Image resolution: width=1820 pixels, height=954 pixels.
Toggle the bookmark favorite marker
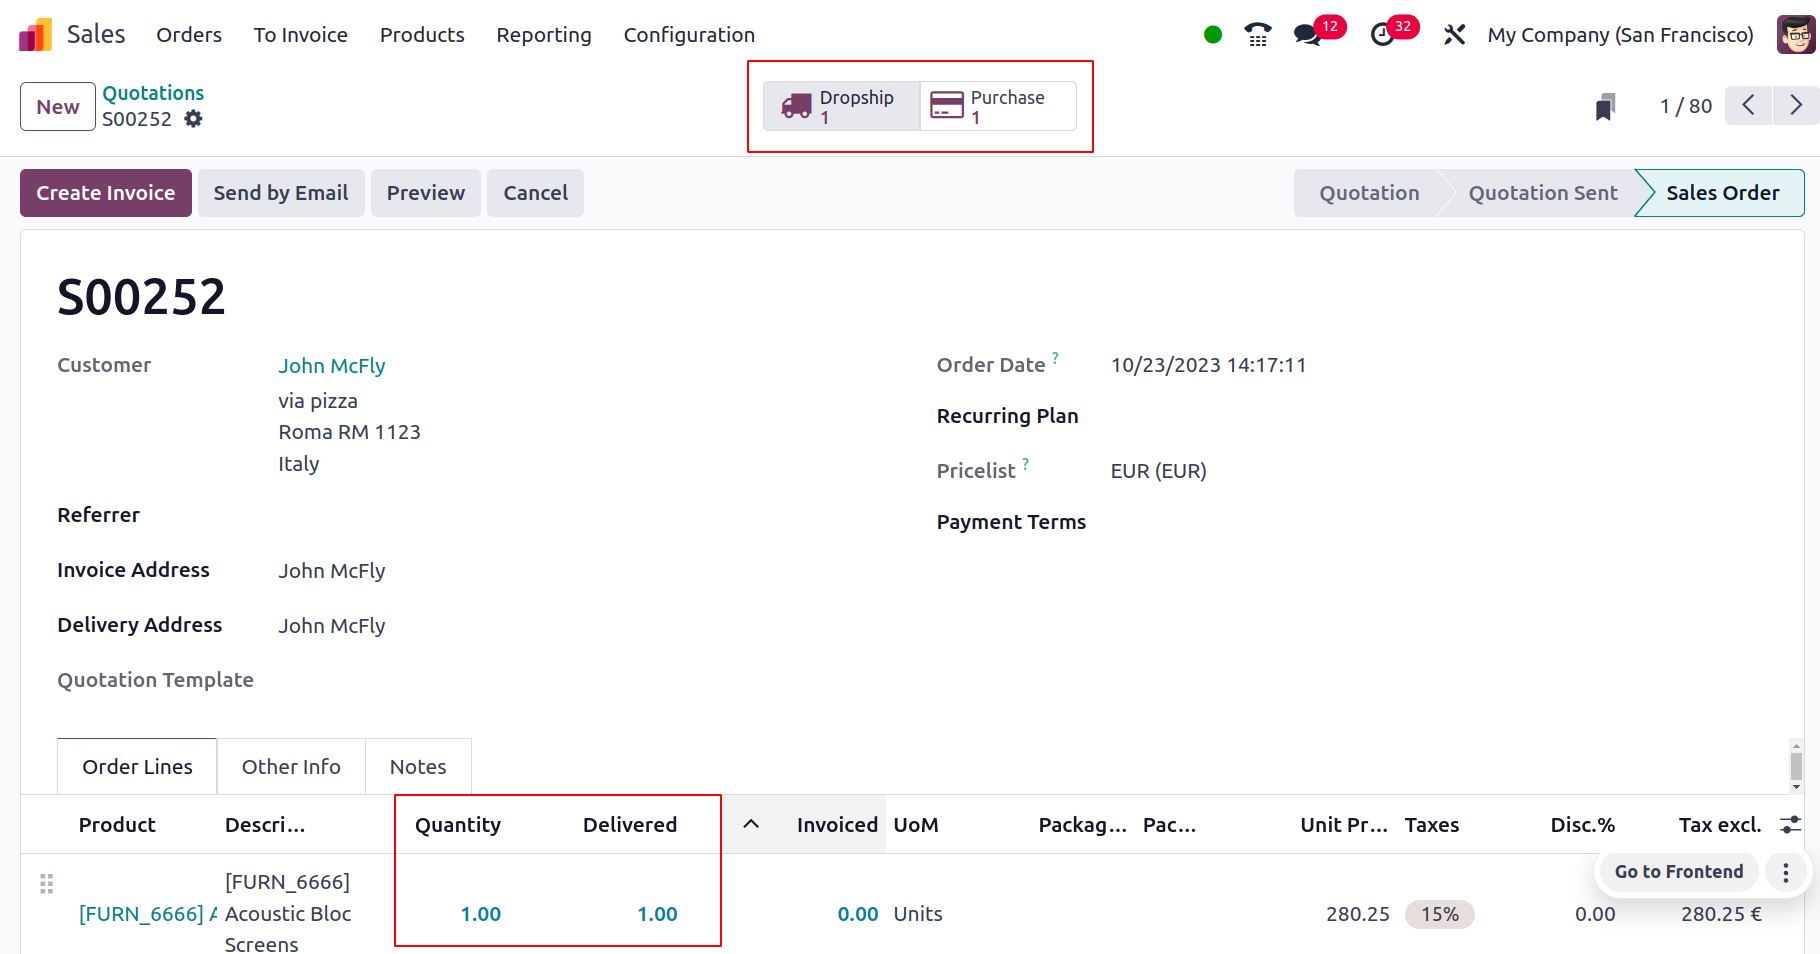pyautogui.click(x=1604, y=106)
